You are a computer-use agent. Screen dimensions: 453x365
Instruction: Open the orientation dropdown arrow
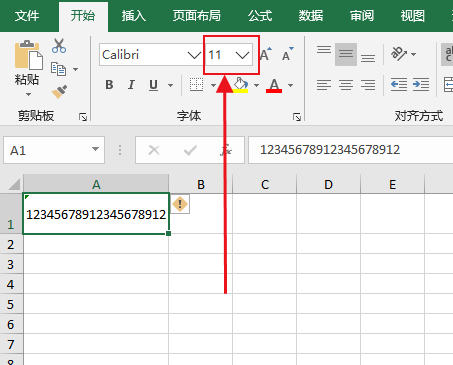(x=414, y=54)
